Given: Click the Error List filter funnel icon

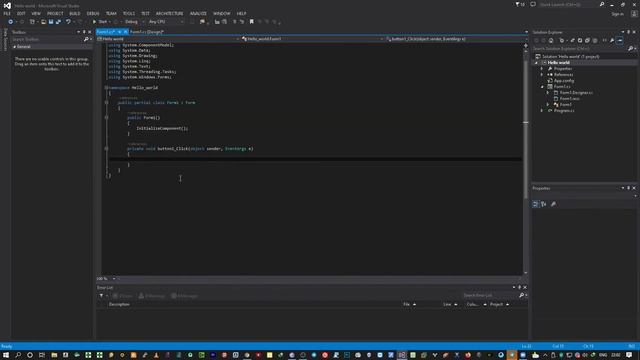Looking at the screenshot, I should coord(101,296).
